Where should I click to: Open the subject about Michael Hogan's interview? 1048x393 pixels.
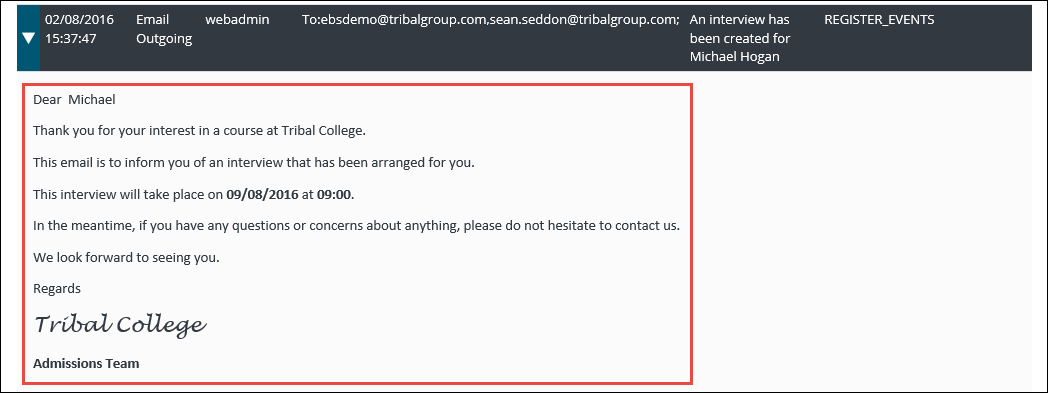(x=739, y=39)
